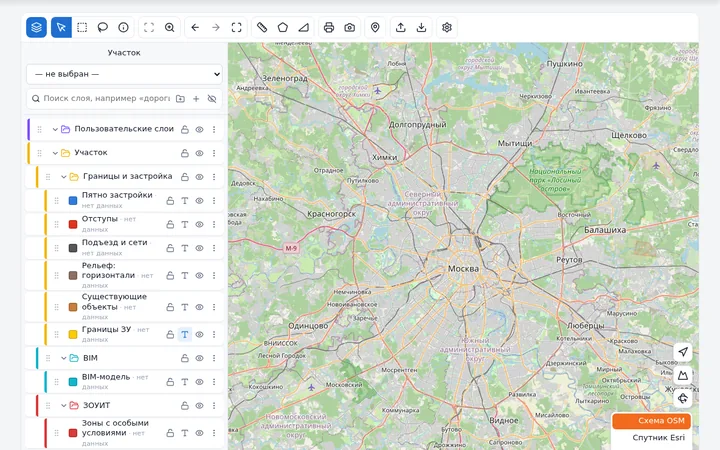Click the print map icon
The image size is (720, 450).
point(329,28)
